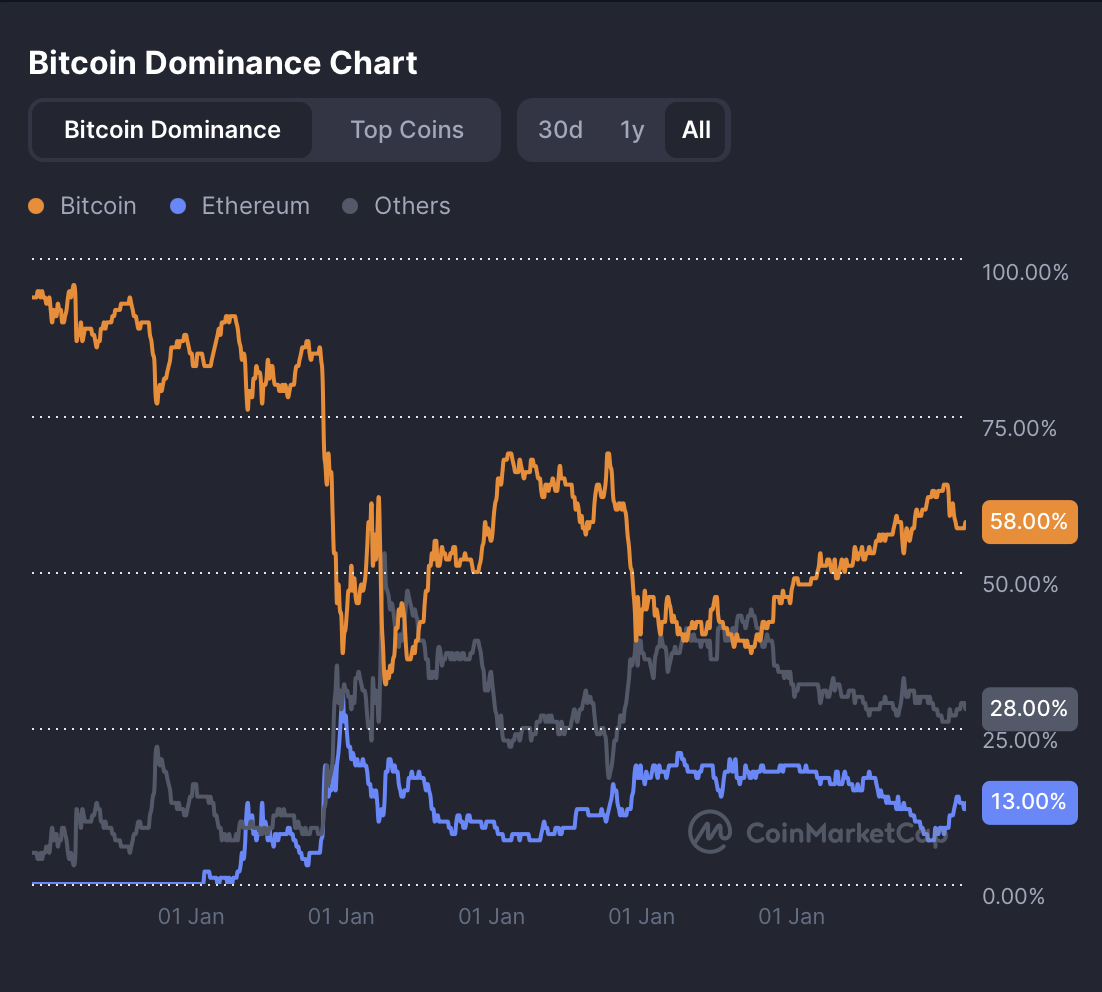Screen dimensions: 1102x992
Task: Click the 0.00% y-axis label
Action: 1013,896
